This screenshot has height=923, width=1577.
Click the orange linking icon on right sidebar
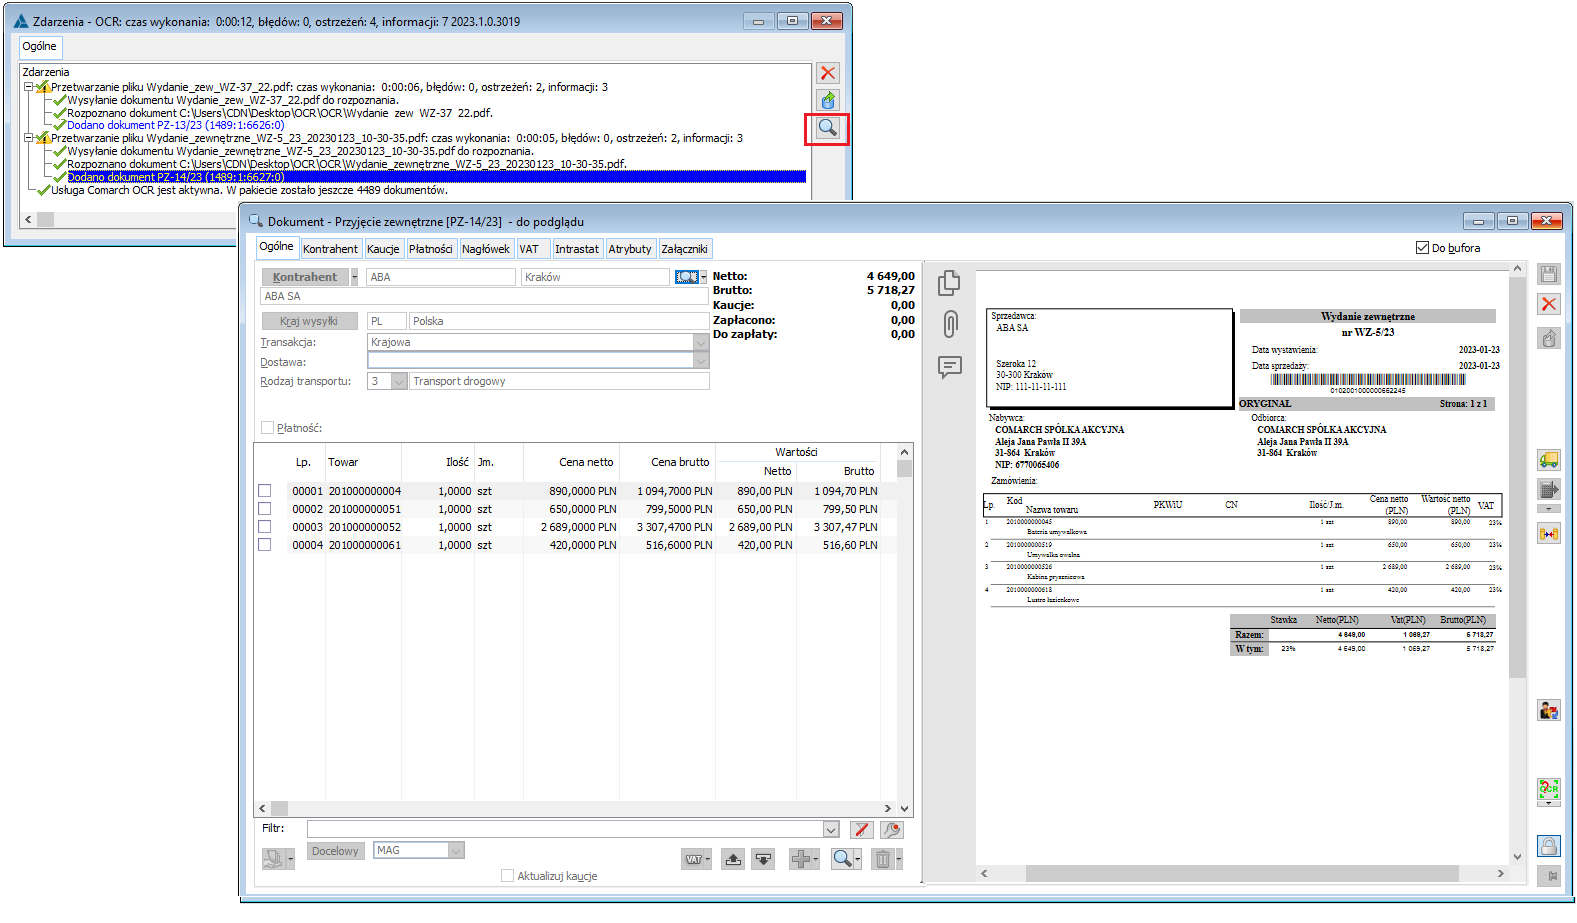click(1549, 534)
